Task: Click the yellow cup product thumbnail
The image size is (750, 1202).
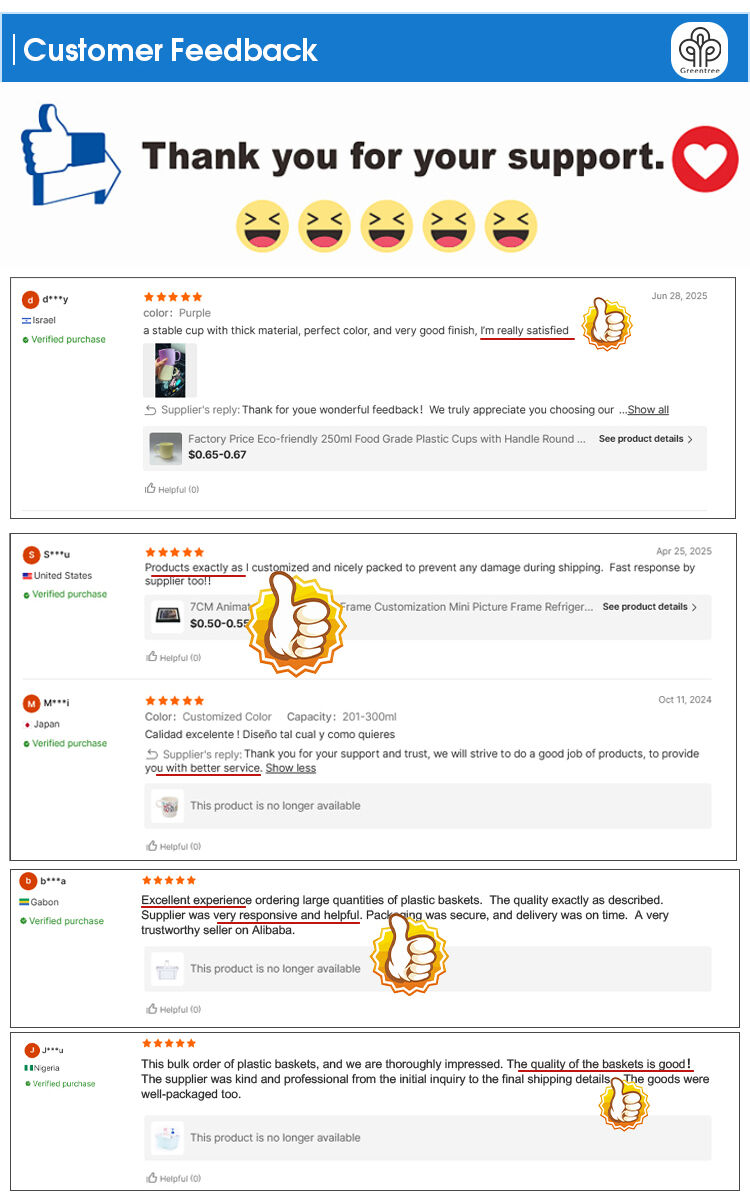Action: click(x=166, y=447)
